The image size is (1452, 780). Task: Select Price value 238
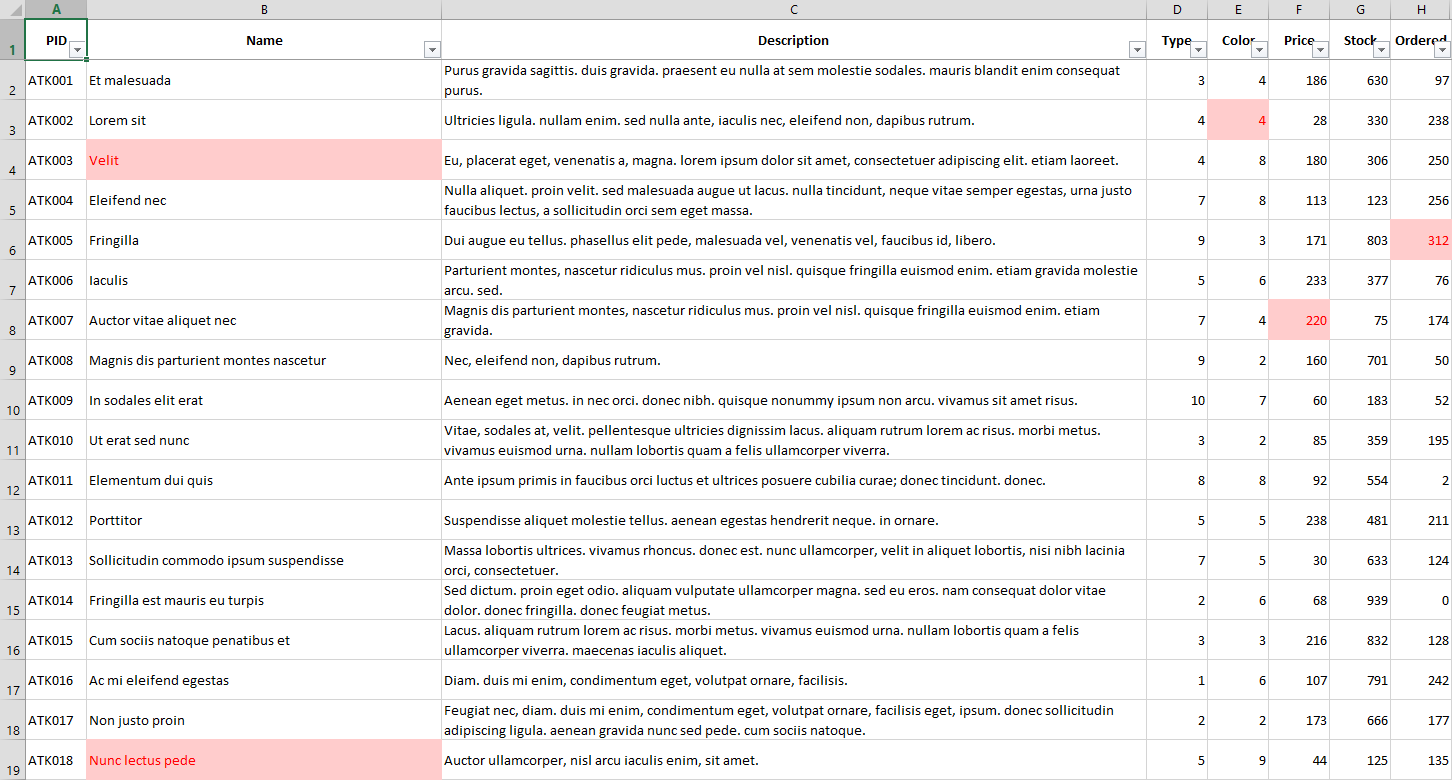point(1299,520)
